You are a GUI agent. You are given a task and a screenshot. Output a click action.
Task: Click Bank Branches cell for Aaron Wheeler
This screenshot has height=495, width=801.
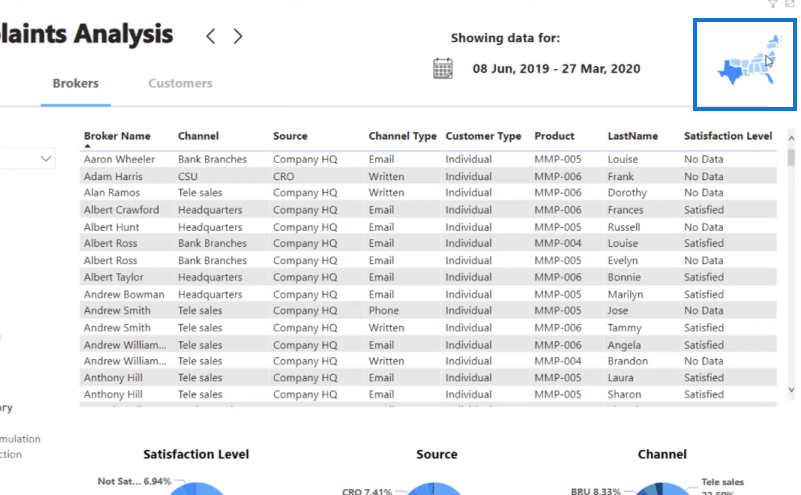click(x=212, y=159)
